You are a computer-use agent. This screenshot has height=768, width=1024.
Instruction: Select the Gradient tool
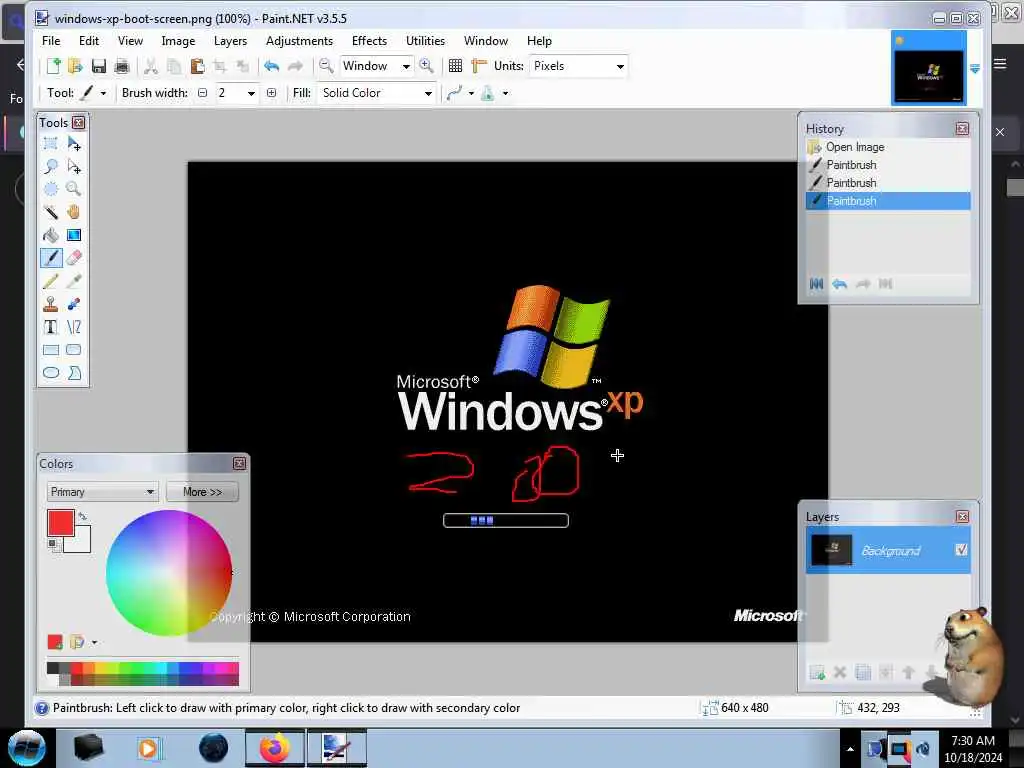74,235
